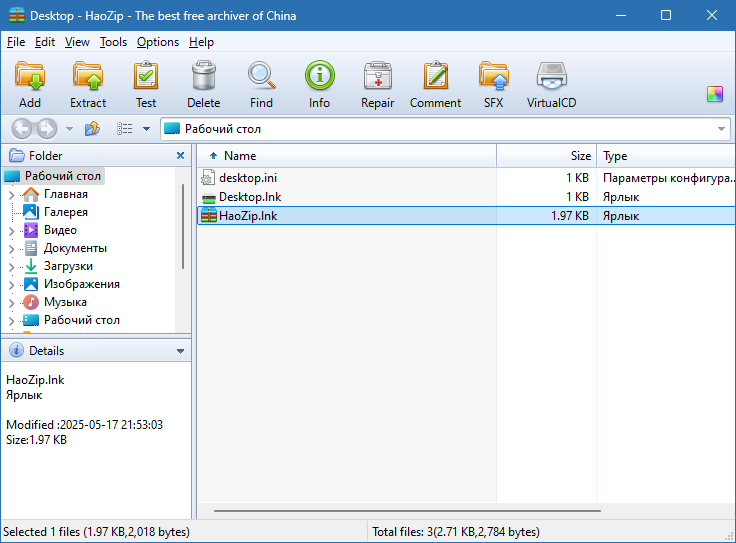Open the VirtualCD tool

click(551, 84)
